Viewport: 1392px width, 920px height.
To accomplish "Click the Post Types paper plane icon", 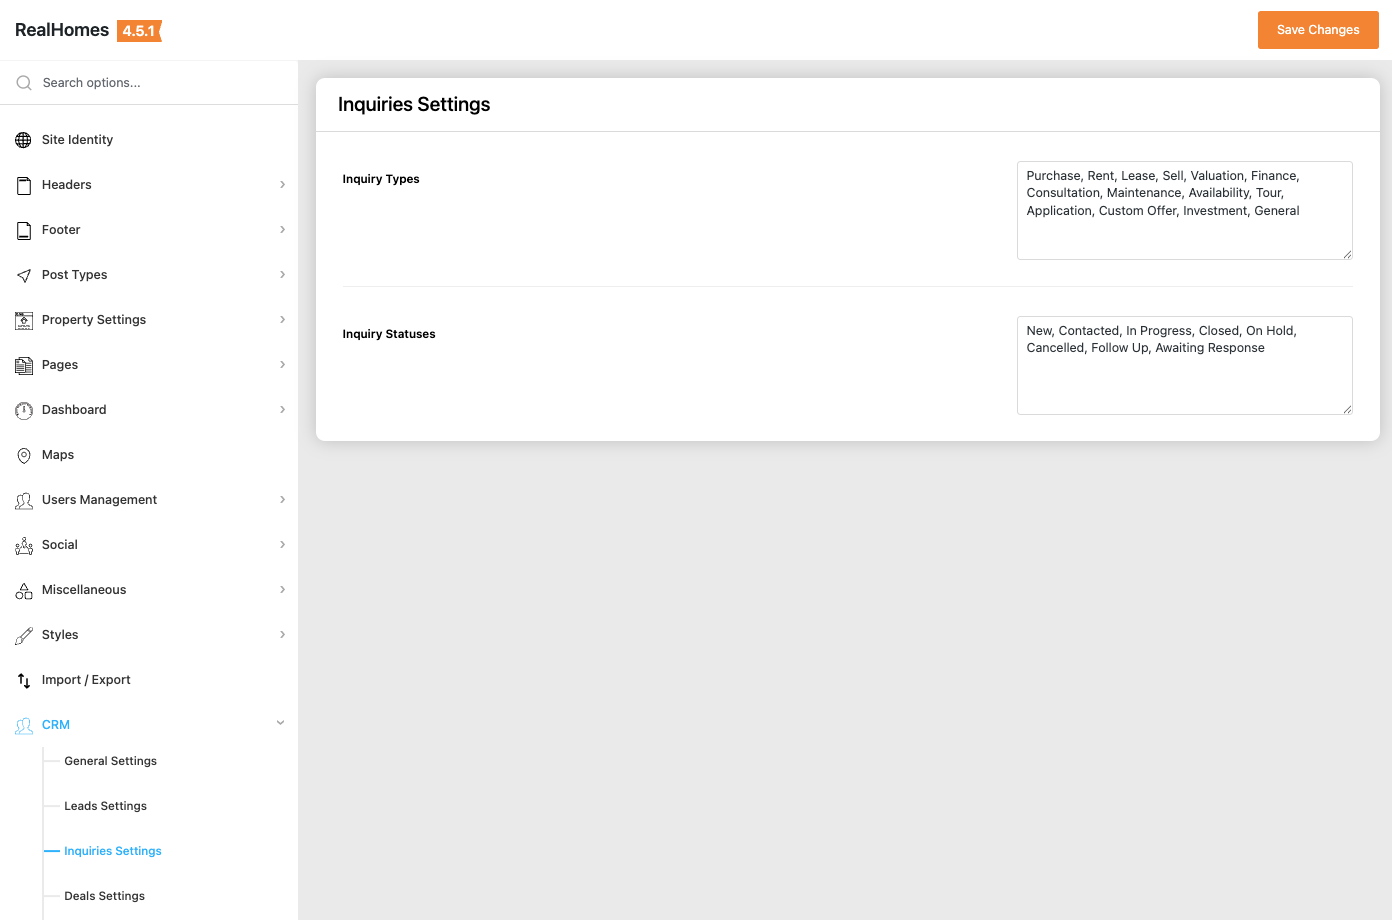I will coord(24,275).
